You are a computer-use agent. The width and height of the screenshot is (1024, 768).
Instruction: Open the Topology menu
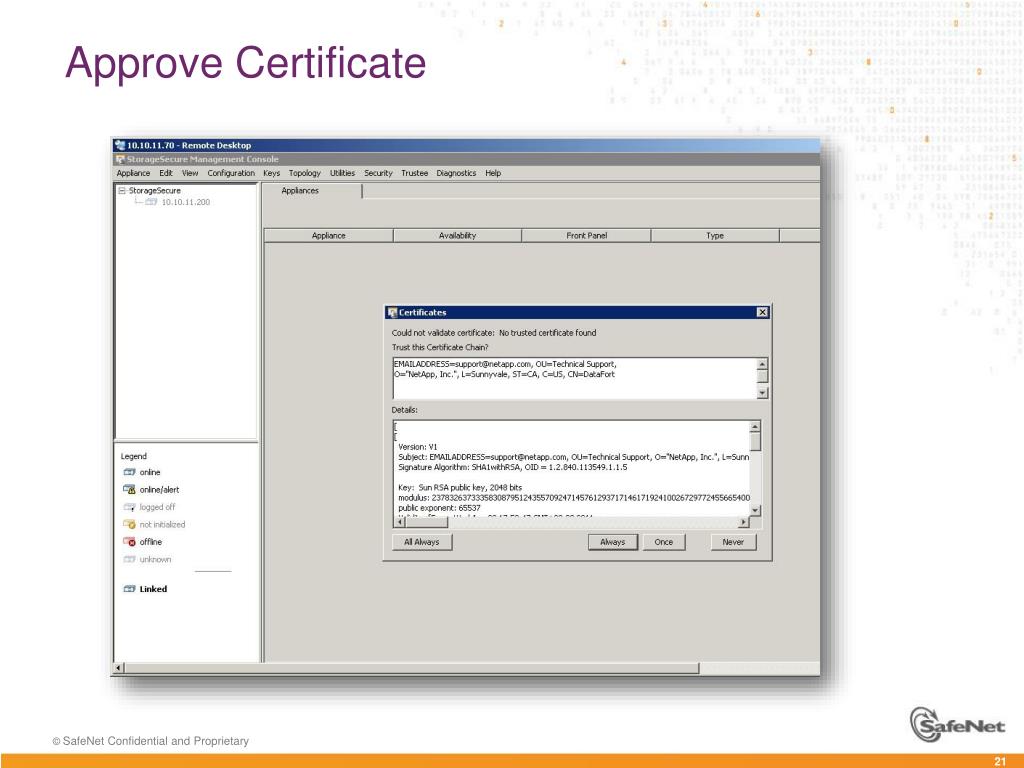click(305, 173)
